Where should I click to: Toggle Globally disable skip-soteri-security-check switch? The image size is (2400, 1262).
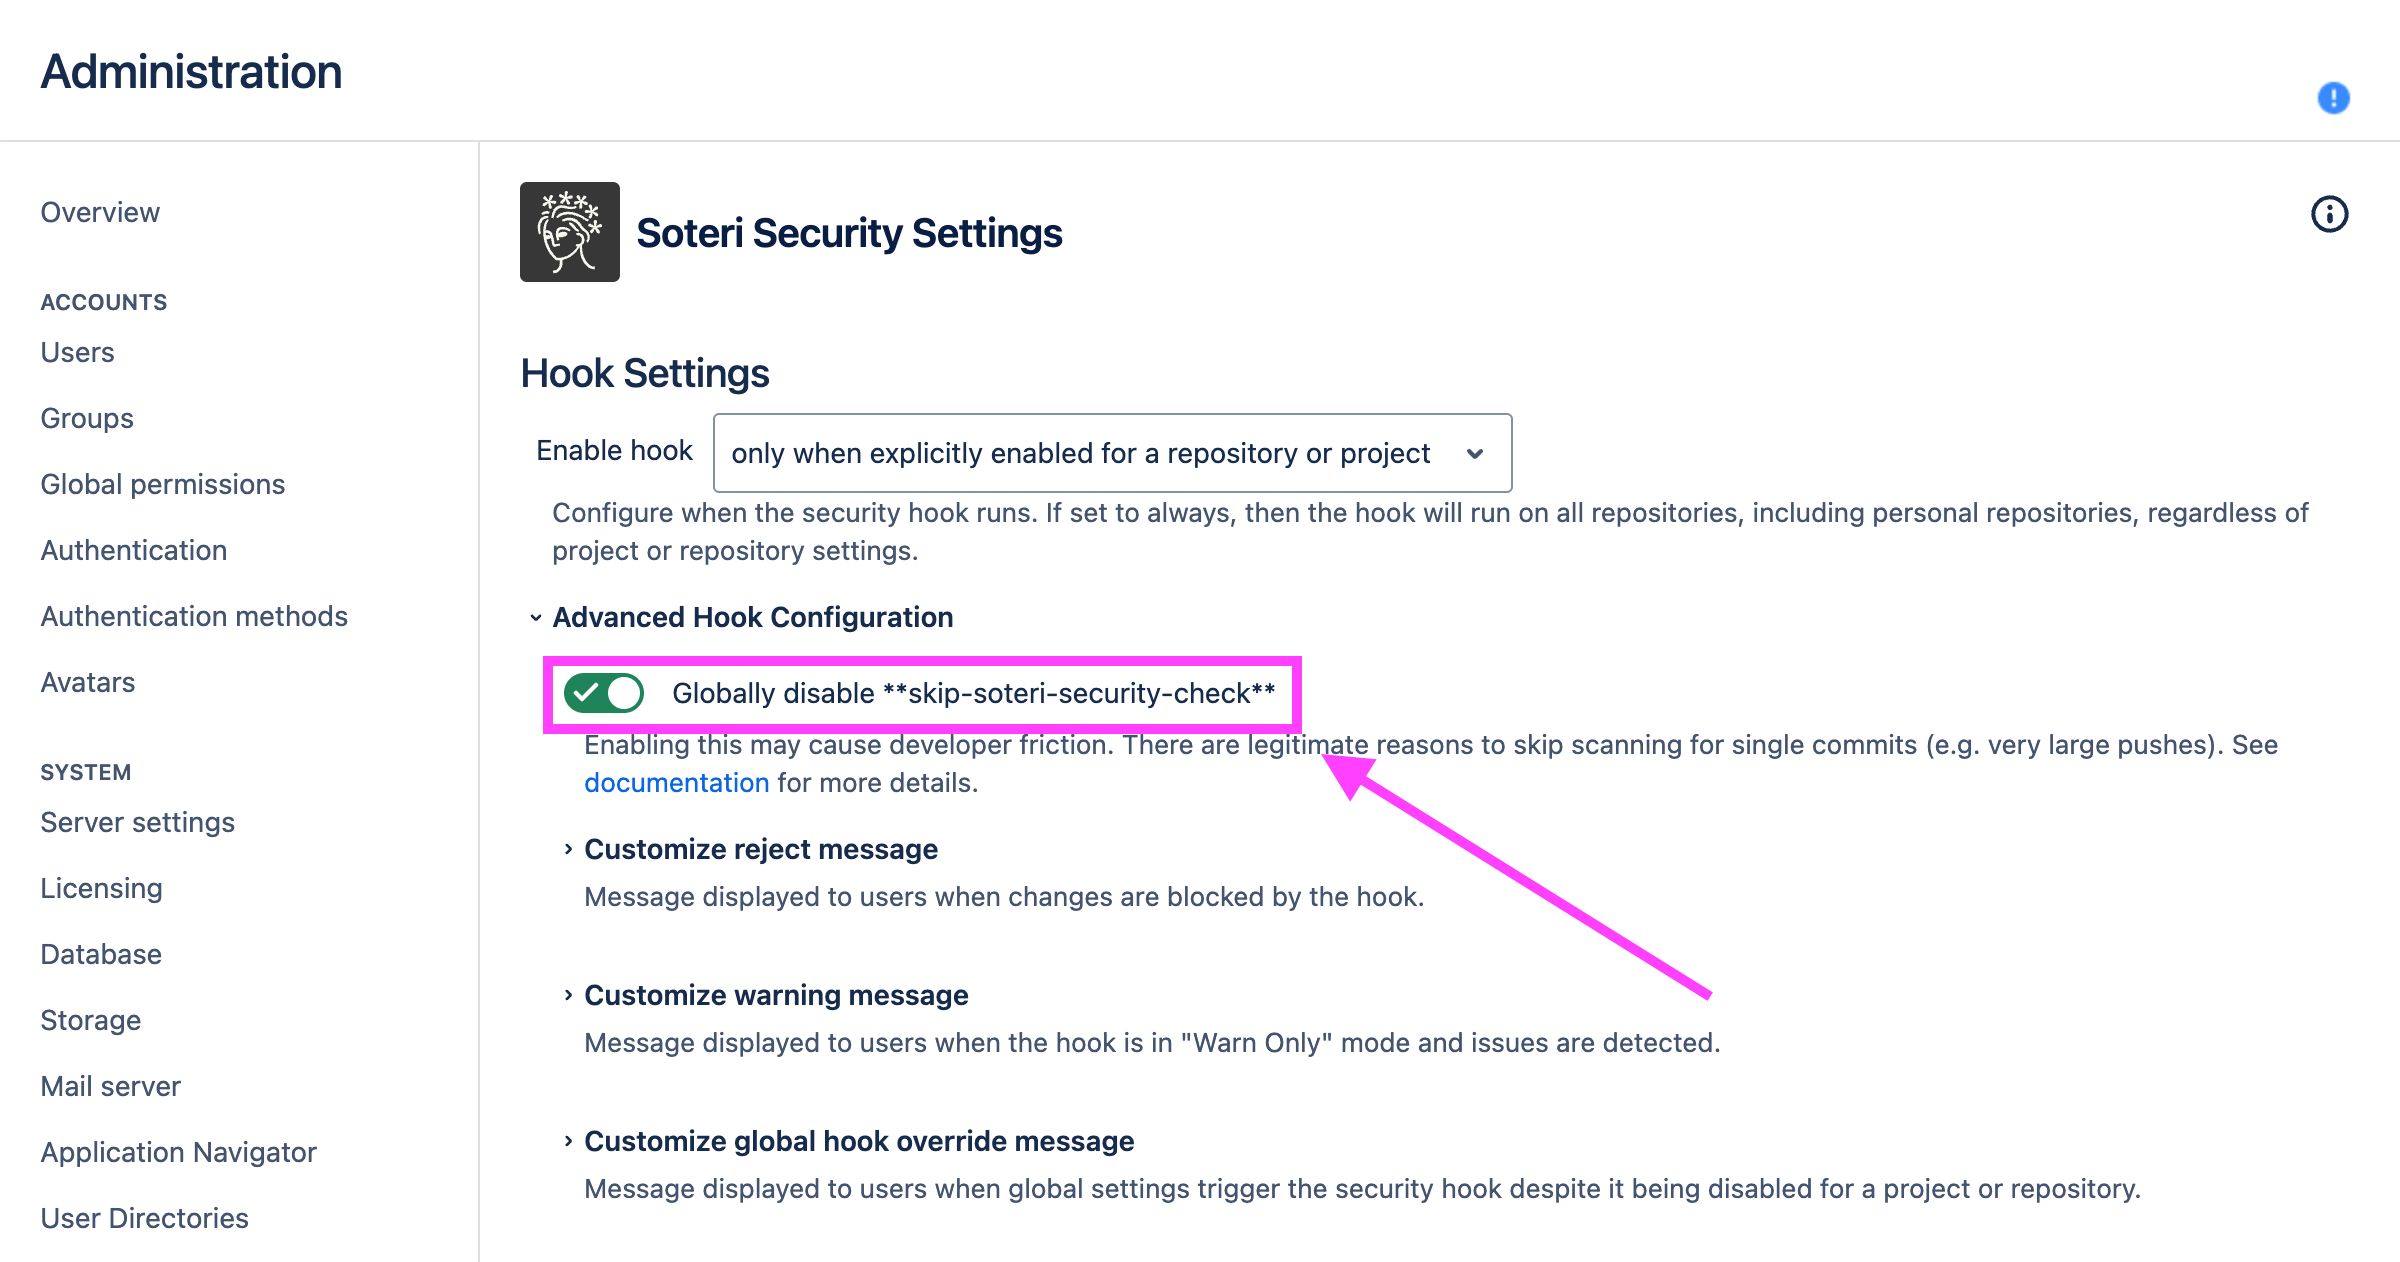point(604,693)
